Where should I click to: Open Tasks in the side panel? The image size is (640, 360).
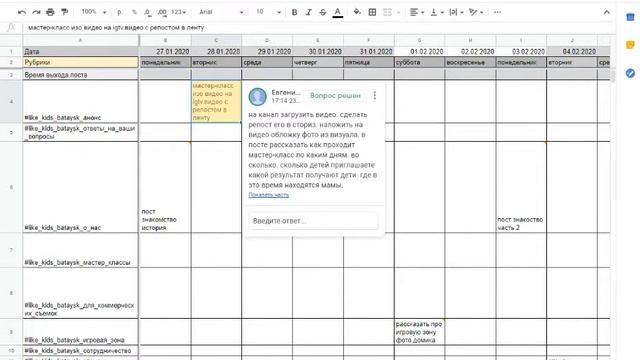tap(630, 73)
